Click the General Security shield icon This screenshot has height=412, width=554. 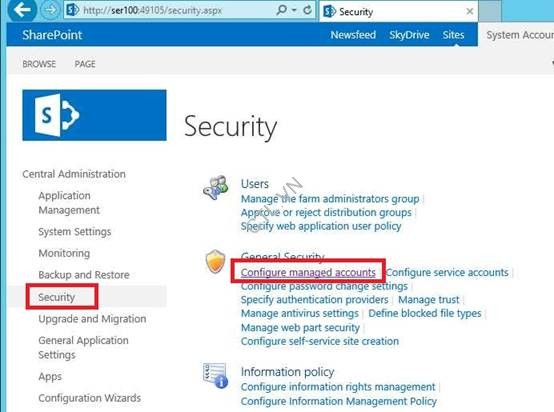pos(215,262)
